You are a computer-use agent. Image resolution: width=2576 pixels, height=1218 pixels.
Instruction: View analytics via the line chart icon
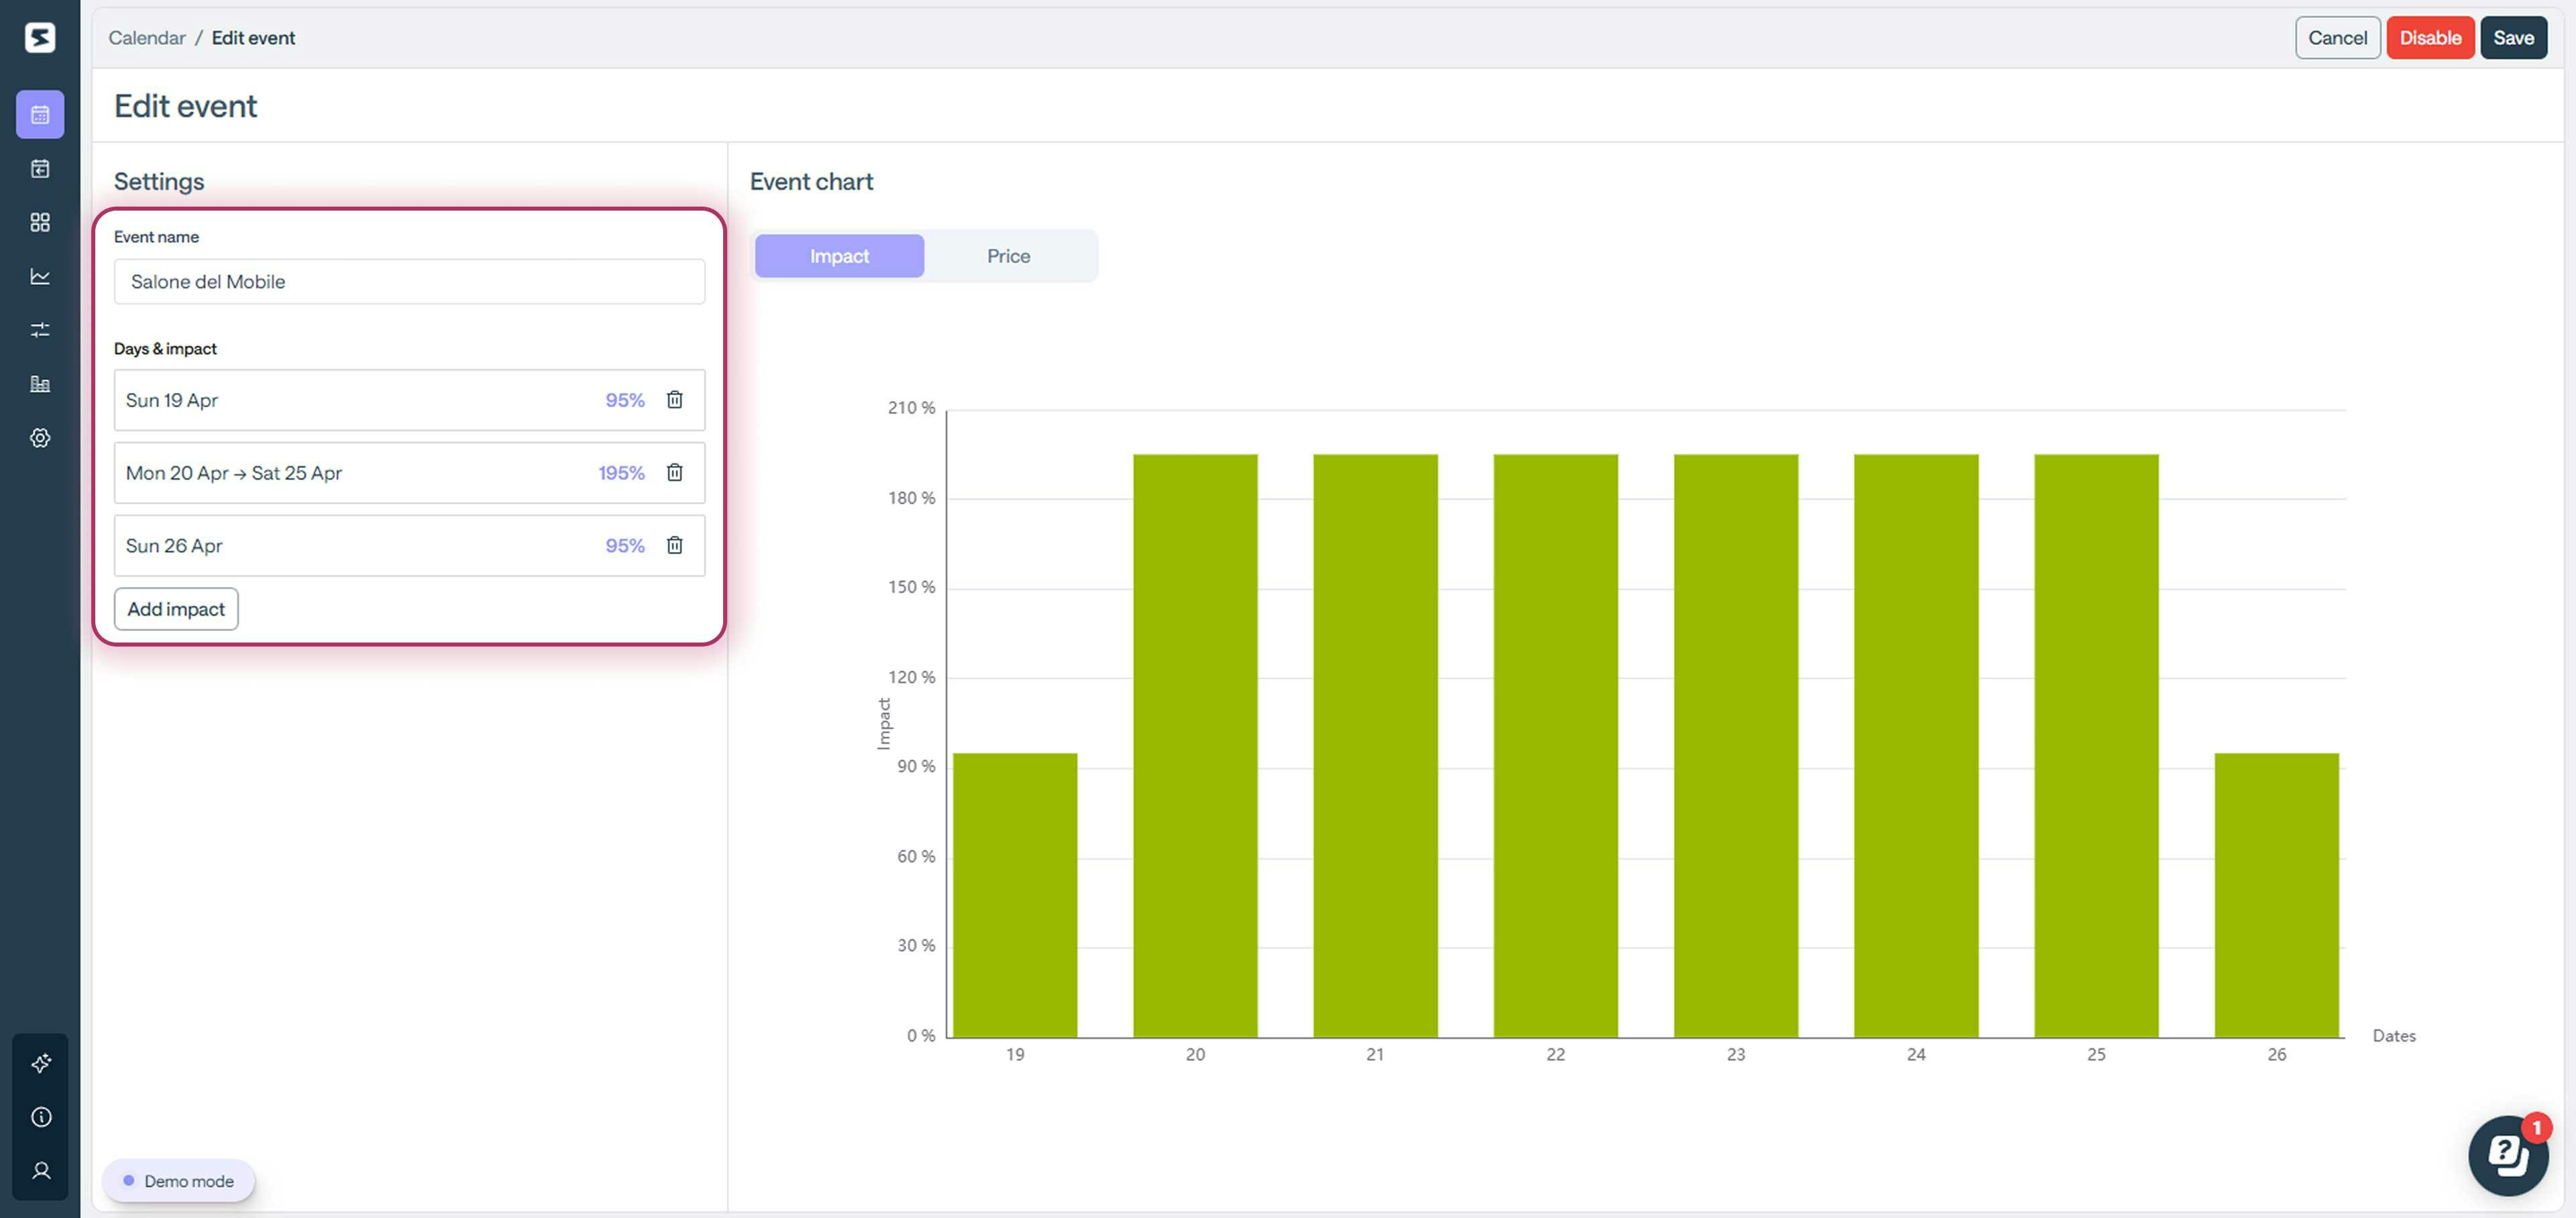(x=40, y=276)
